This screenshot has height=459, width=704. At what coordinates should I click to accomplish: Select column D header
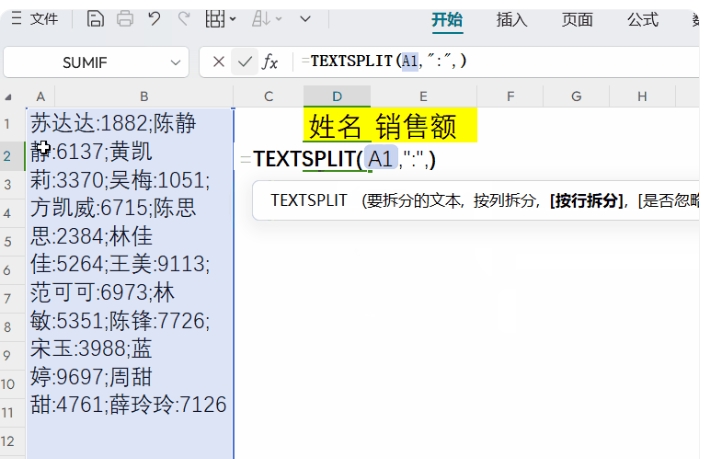pyautogui.click(x=337, y=96)
